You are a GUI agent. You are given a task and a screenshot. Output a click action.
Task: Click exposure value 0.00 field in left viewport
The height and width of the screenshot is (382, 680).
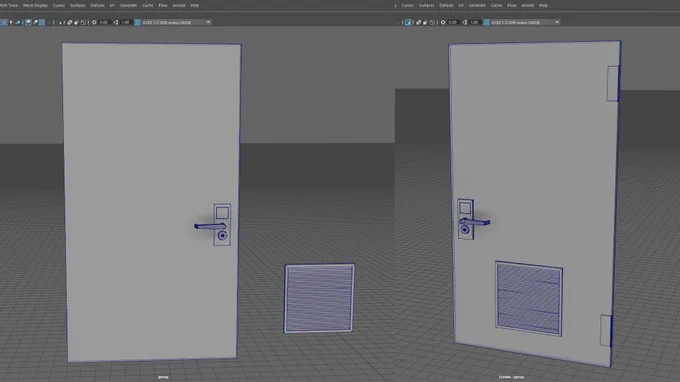pos(104,22)
